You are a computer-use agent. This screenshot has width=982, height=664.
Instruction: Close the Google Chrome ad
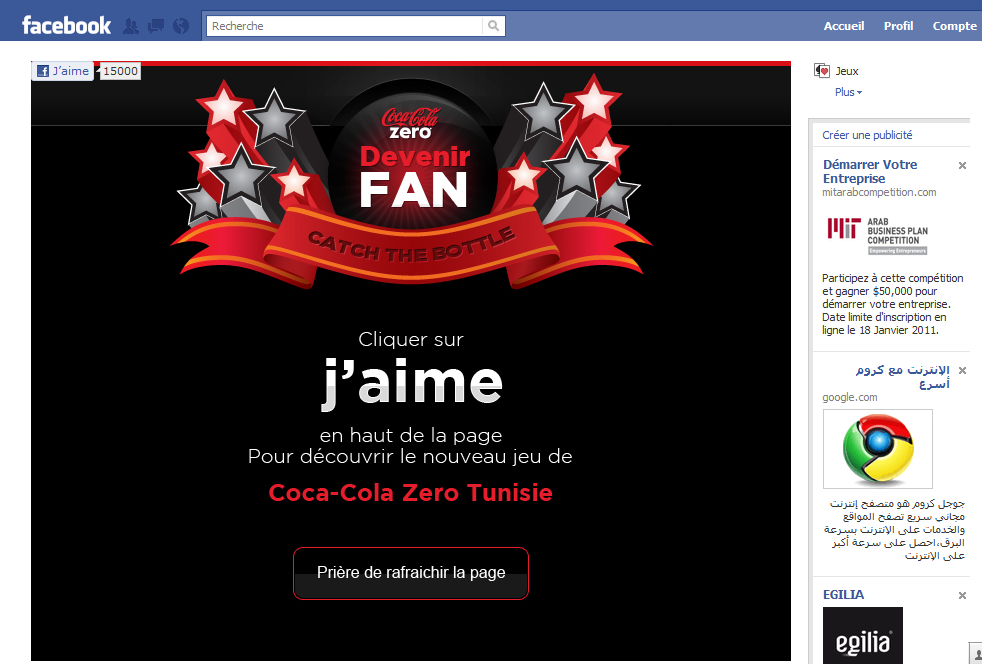click(x=962, y=371)
